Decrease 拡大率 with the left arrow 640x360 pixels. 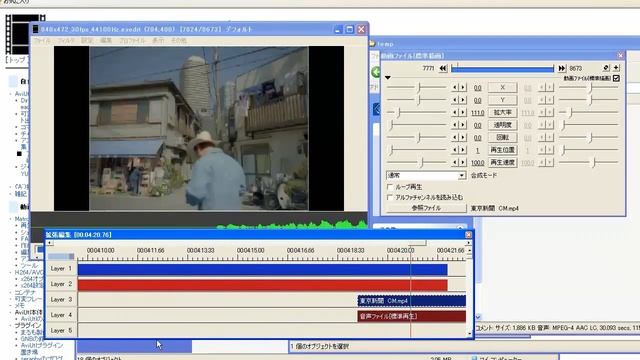pos(455,112)
